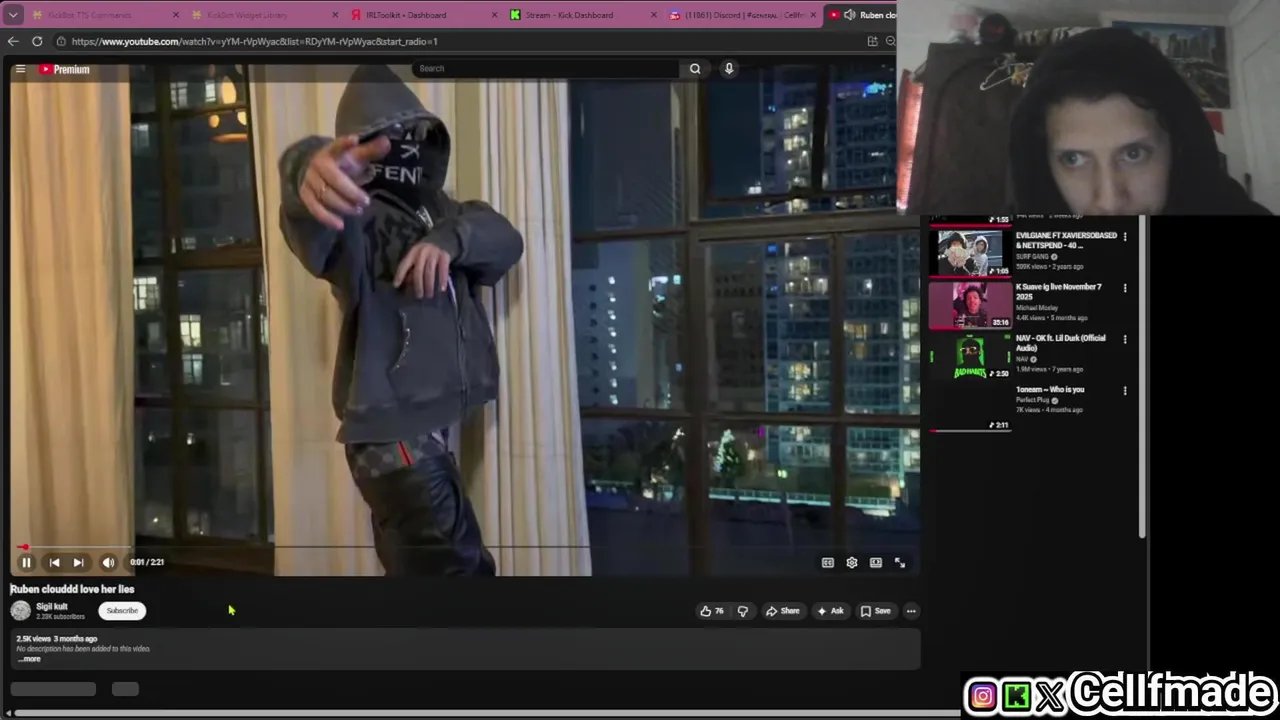Image resolution: width=1280 pixels, height=720 pixels.
Task: Open the SURF GANG channel link
Action: coord(1032,257)
